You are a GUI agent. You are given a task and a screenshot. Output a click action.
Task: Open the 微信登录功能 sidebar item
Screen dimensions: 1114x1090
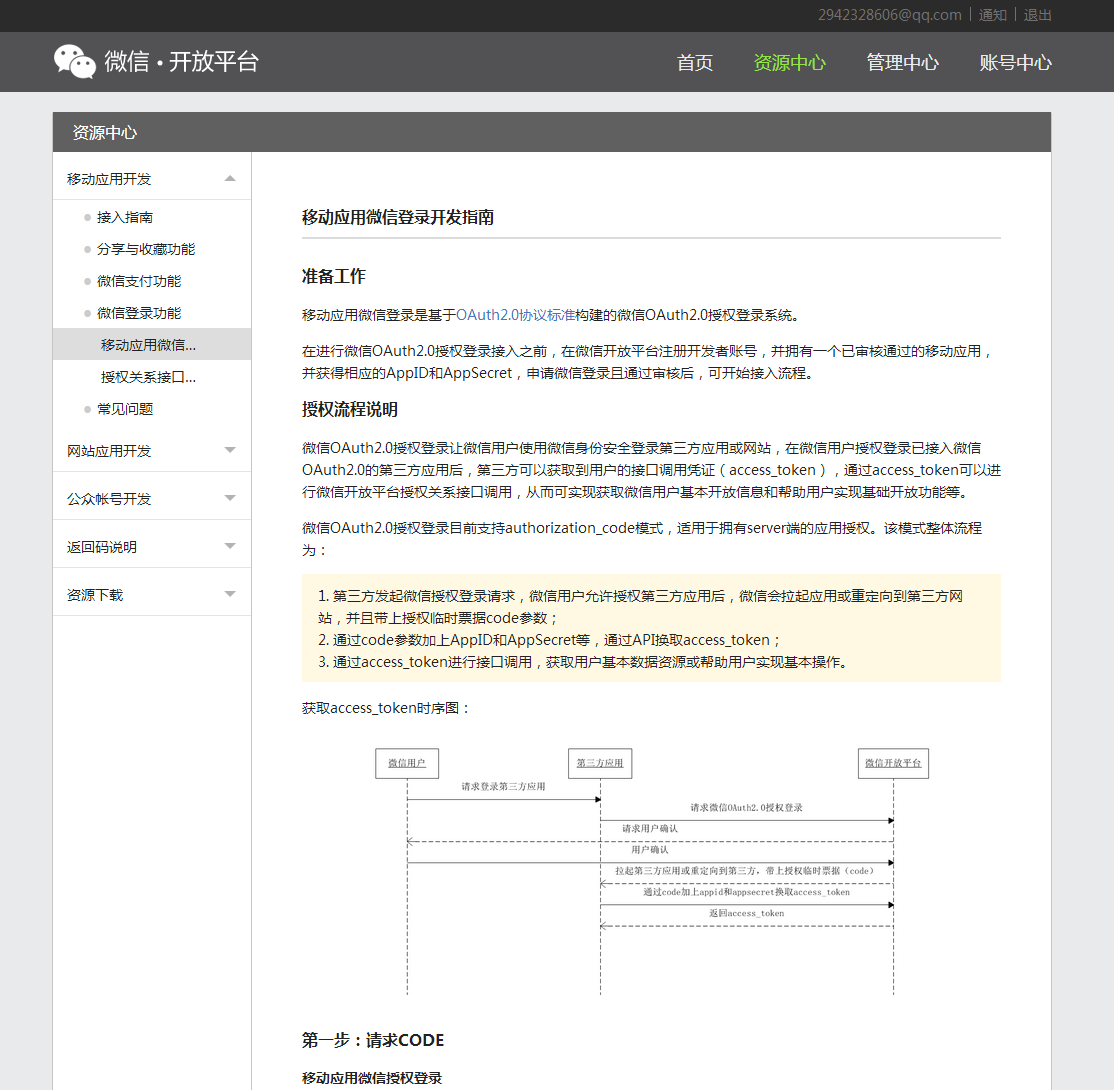tap(139, 313)
